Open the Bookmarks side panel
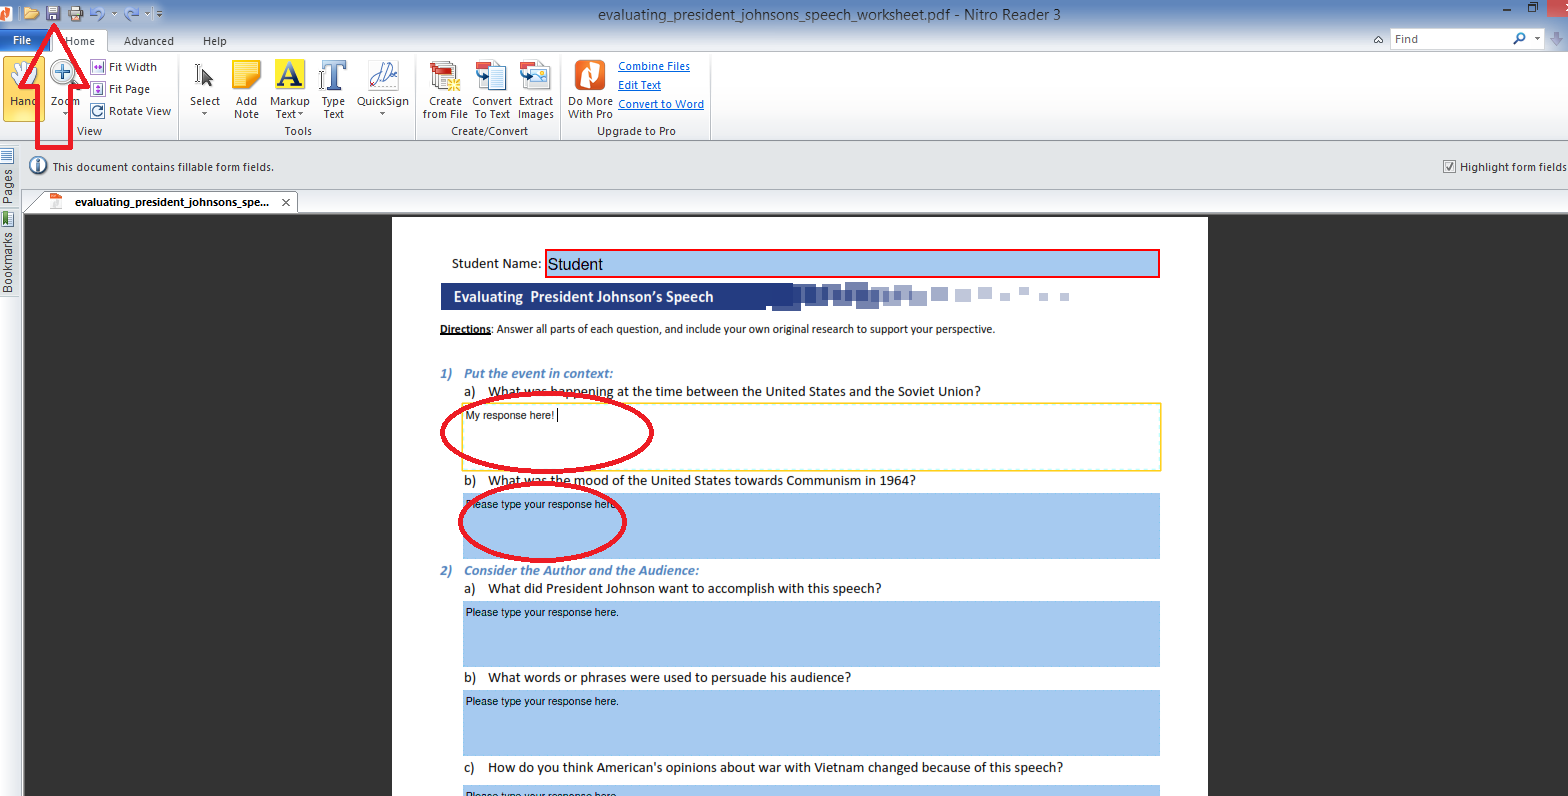 pos(8,254)
